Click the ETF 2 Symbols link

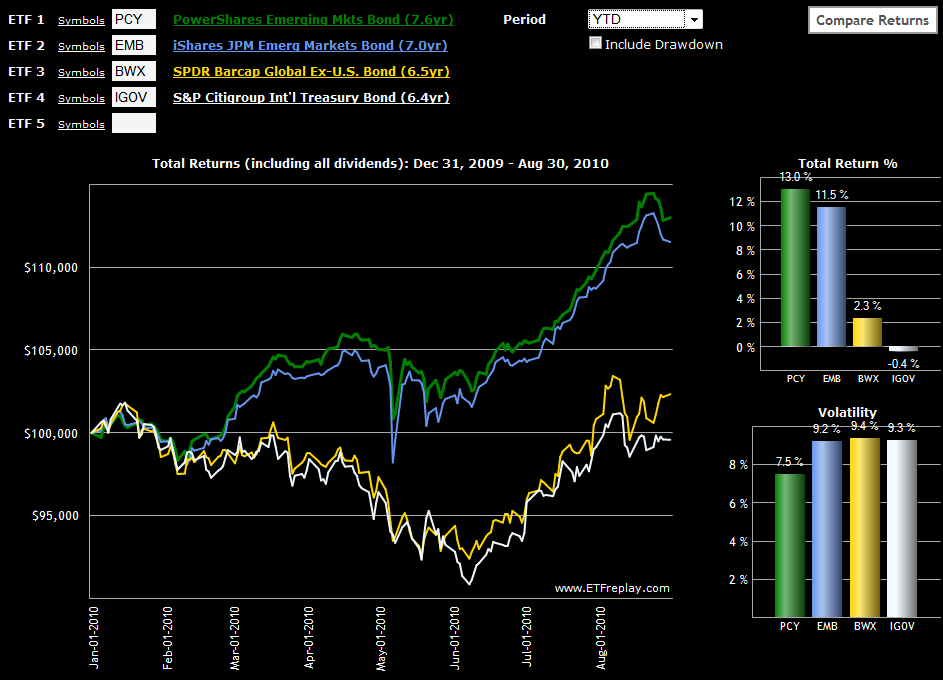point(81,46)
